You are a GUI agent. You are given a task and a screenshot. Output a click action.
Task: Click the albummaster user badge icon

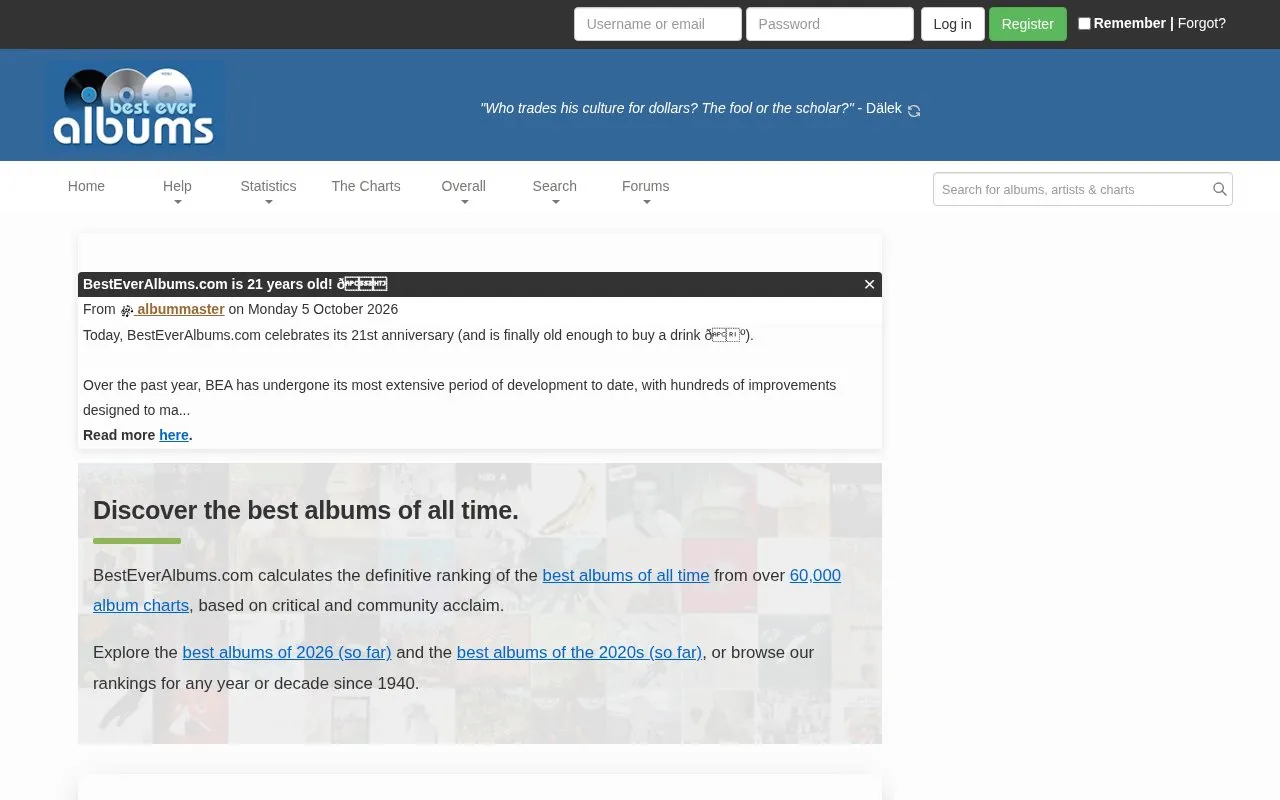click(x=127, y=310)
